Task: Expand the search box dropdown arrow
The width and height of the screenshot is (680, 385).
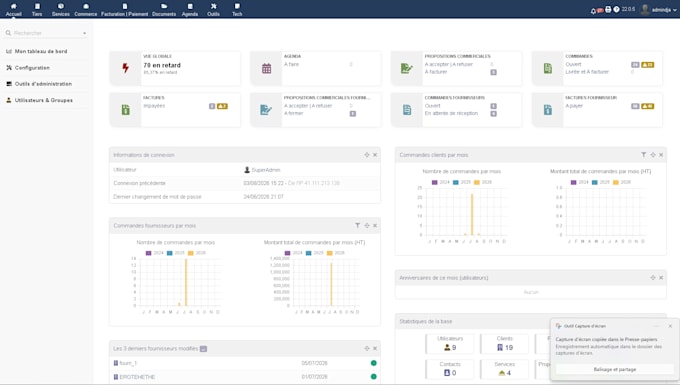Action: click(85, 33)
